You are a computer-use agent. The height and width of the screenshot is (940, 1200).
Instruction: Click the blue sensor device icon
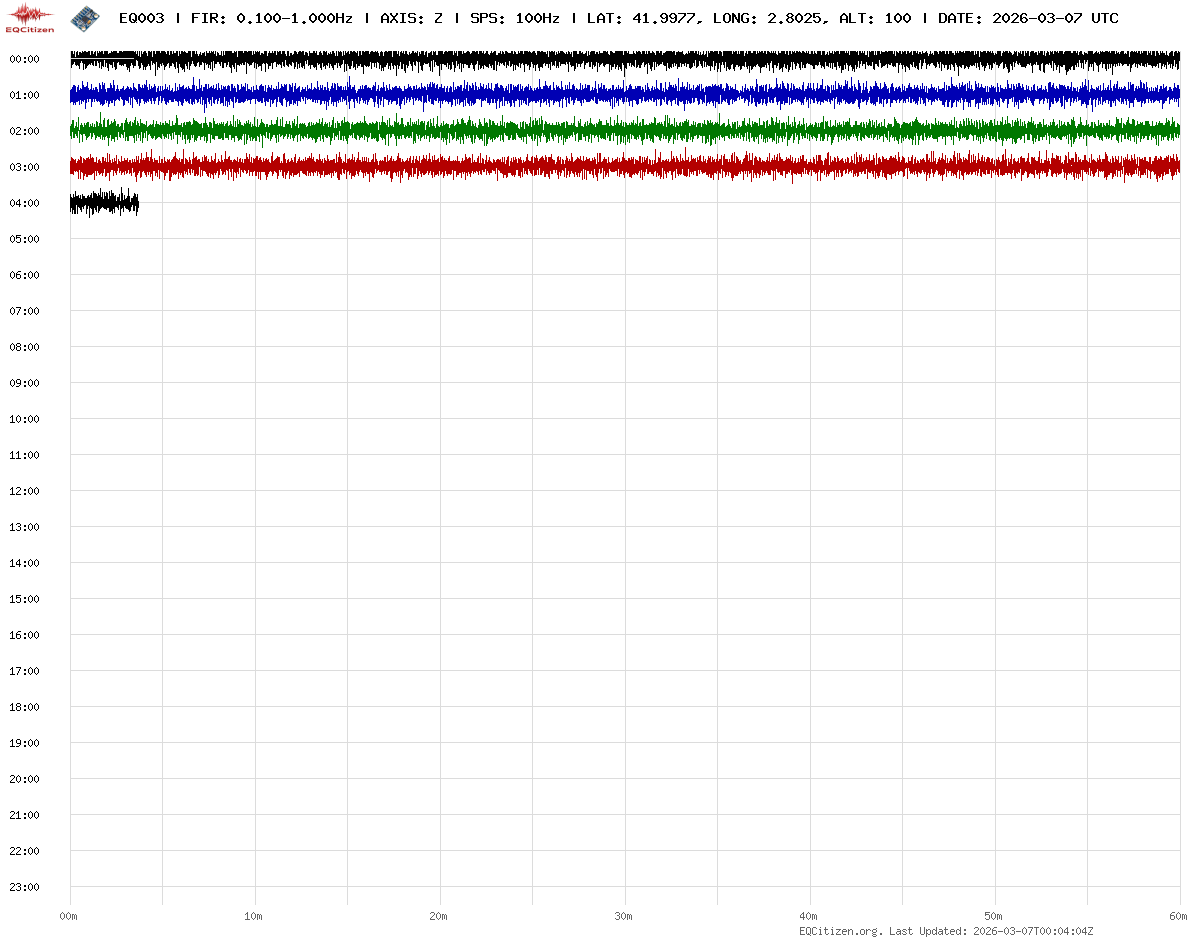pyautogui.click(x=85, y=17)
